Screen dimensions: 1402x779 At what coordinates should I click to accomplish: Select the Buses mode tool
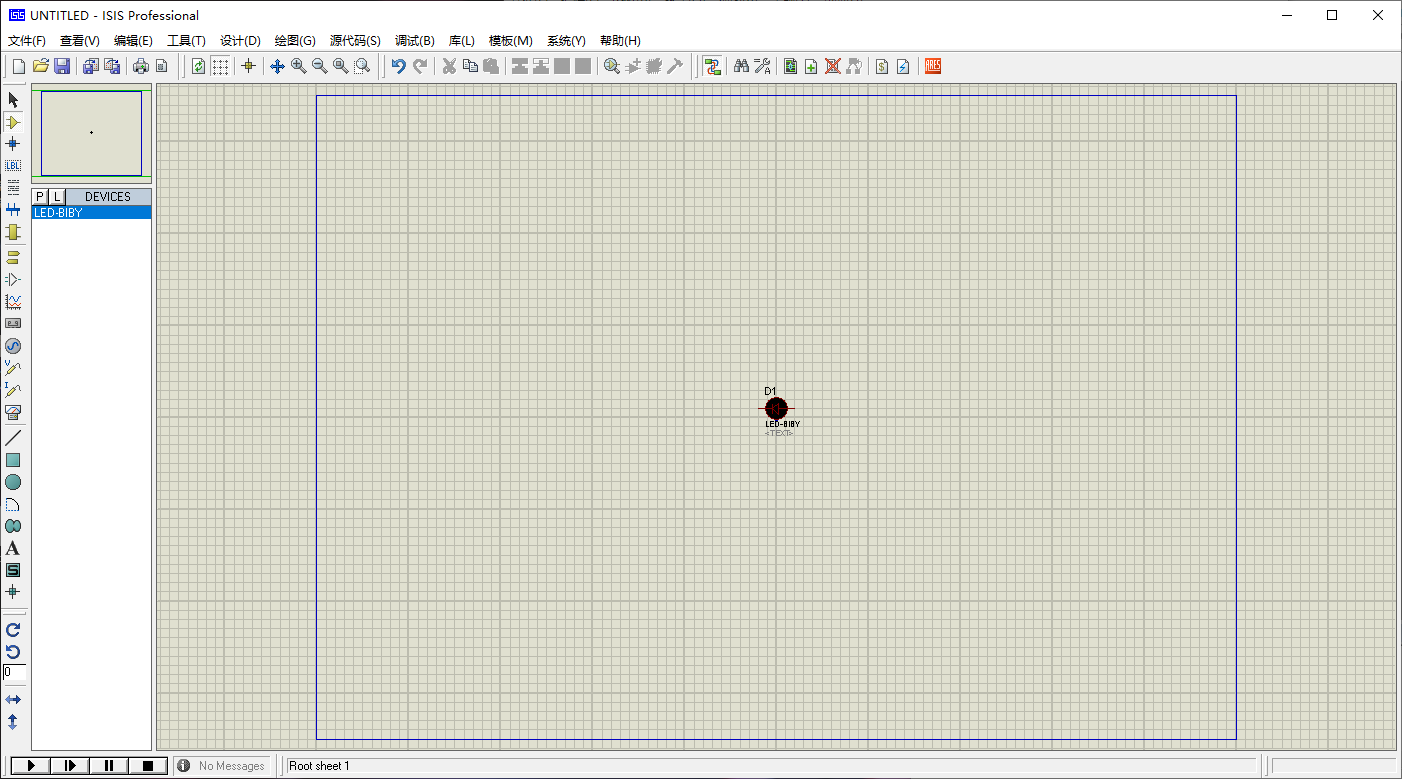[x=13, y=210]
